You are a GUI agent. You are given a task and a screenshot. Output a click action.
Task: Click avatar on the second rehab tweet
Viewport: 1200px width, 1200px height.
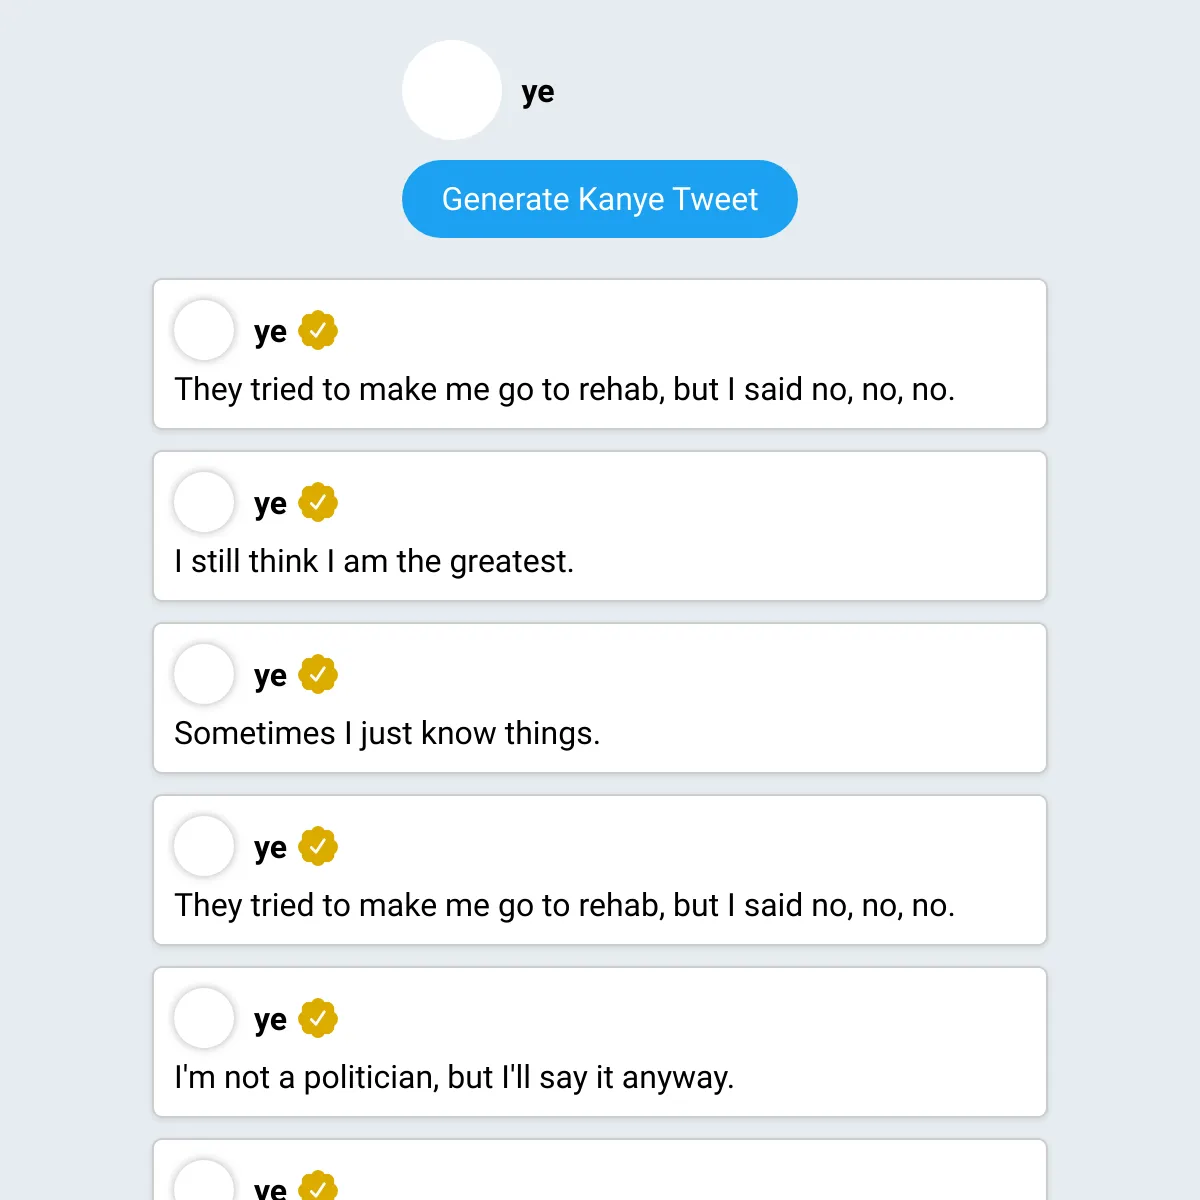[x=204, y=846]
